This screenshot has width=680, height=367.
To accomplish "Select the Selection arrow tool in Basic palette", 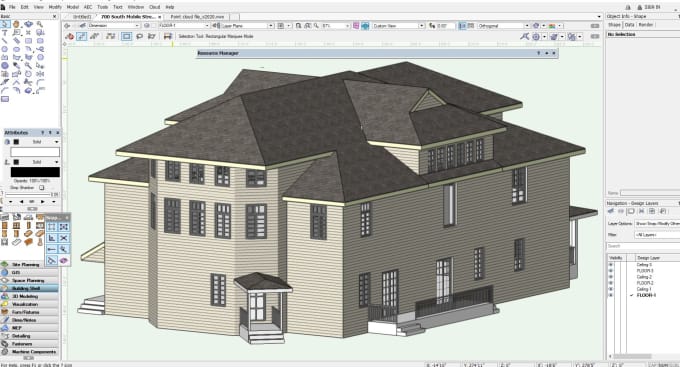I will coord(5,24).
